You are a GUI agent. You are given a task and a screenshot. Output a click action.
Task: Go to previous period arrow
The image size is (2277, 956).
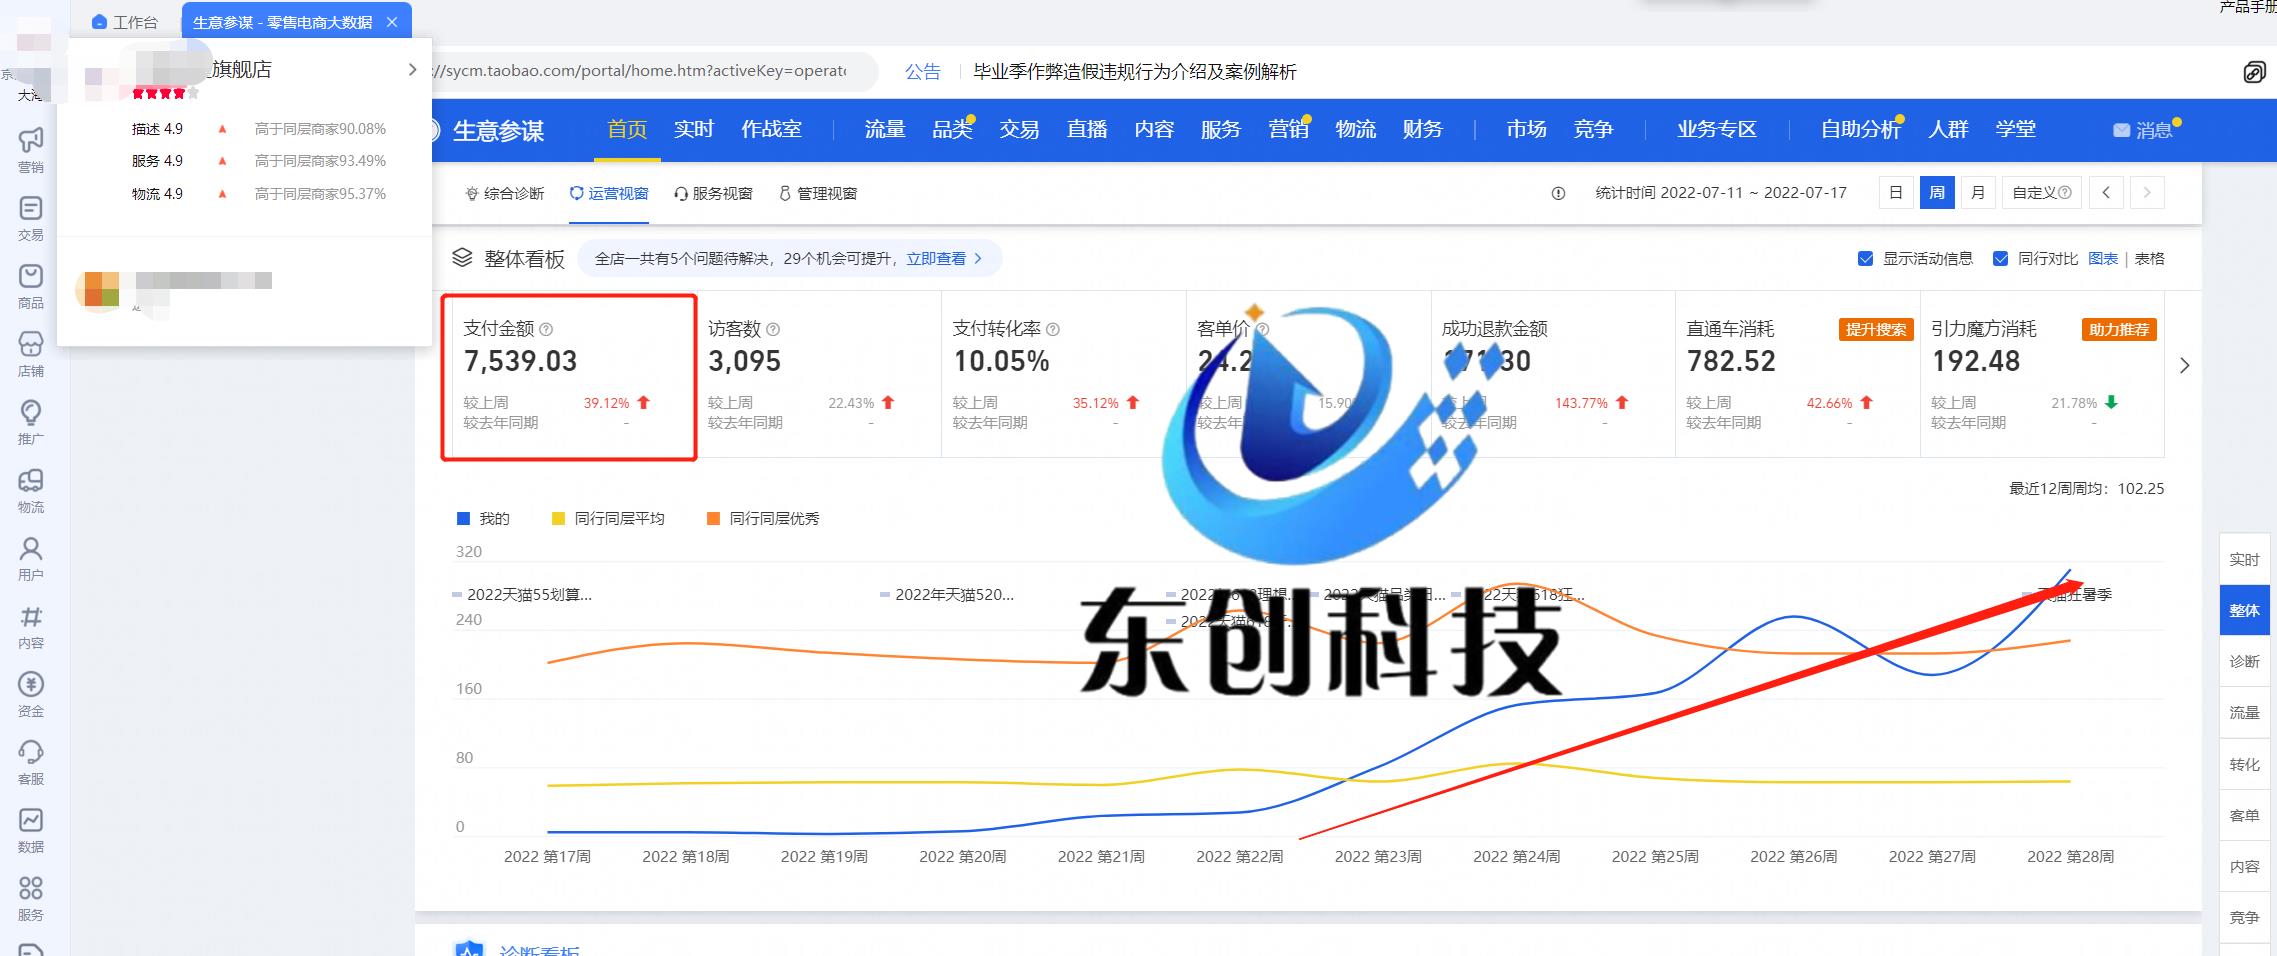[x=2106, y=193]
